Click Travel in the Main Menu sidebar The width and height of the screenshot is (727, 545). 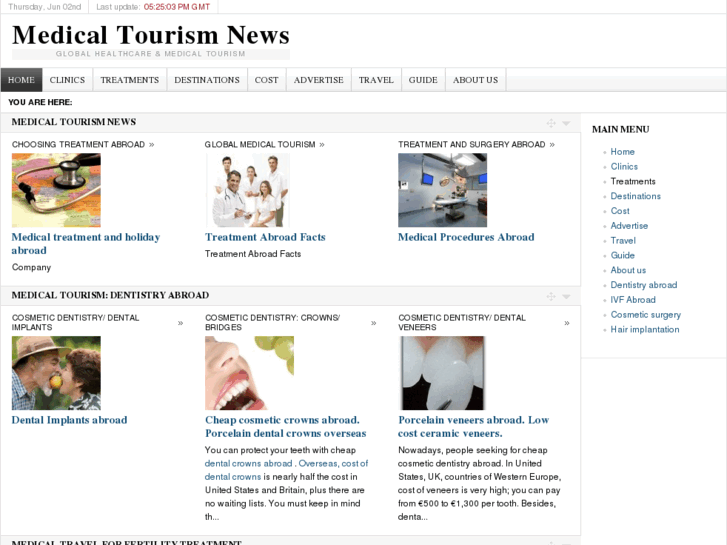pyautogui.click(x=623, y=241)
